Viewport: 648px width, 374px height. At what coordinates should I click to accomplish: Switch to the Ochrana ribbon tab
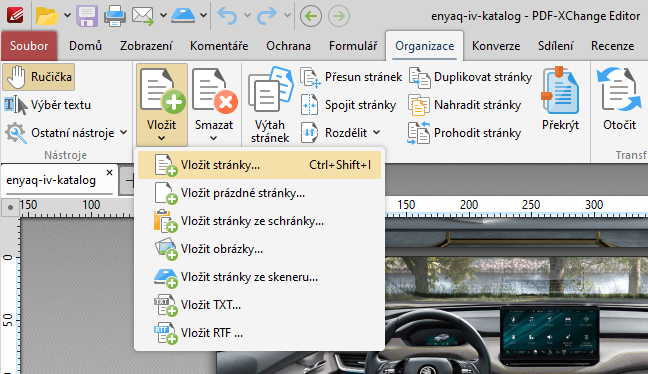click(x=288, y=45)
